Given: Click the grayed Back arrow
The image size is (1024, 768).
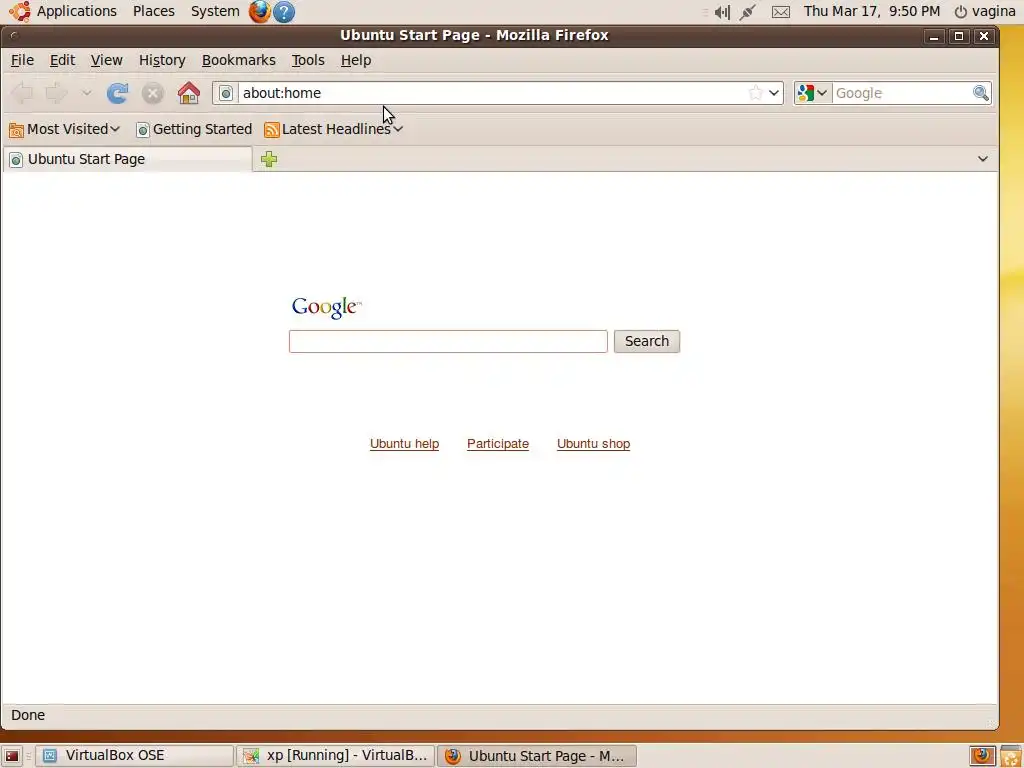Looking at the screenshot, I should 23,93.
